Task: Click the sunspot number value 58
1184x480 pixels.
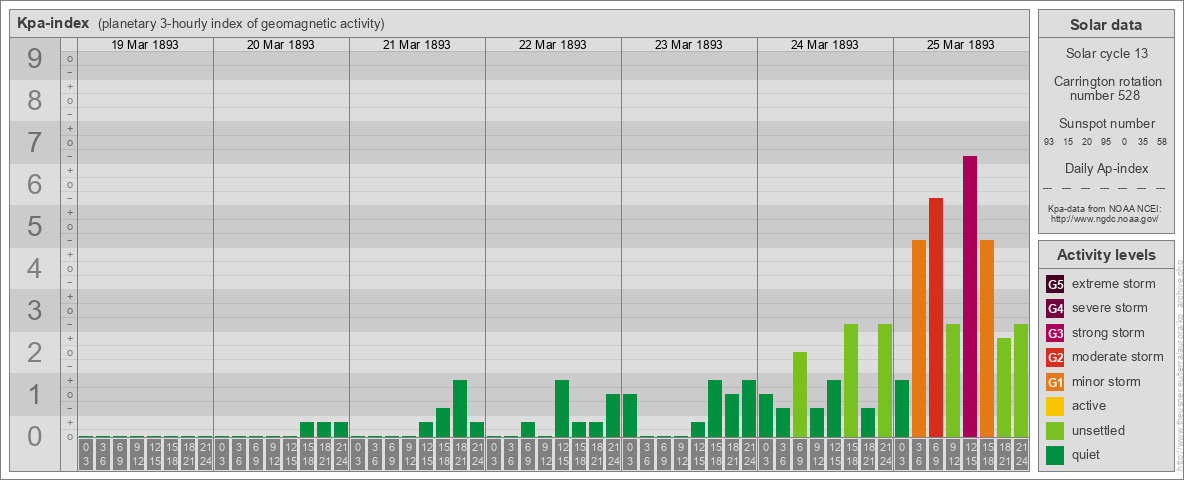Action: pos(1162,141)
